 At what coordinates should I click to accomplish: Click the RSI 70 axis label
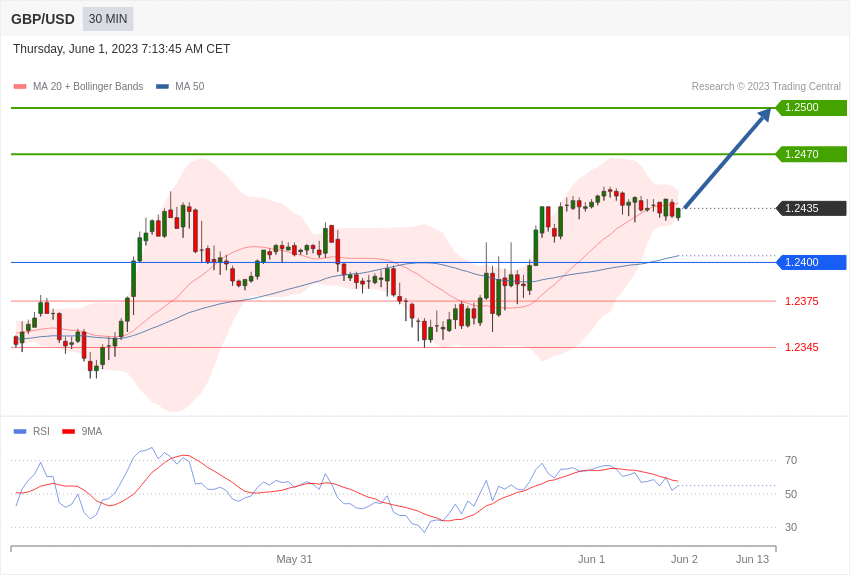pos(791,461)
